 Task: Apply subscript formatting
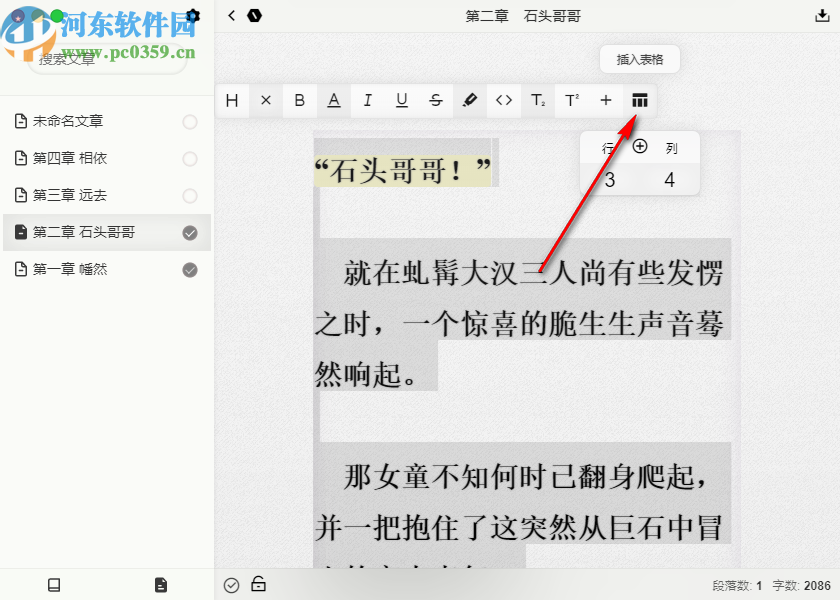[x=538, y=100]
